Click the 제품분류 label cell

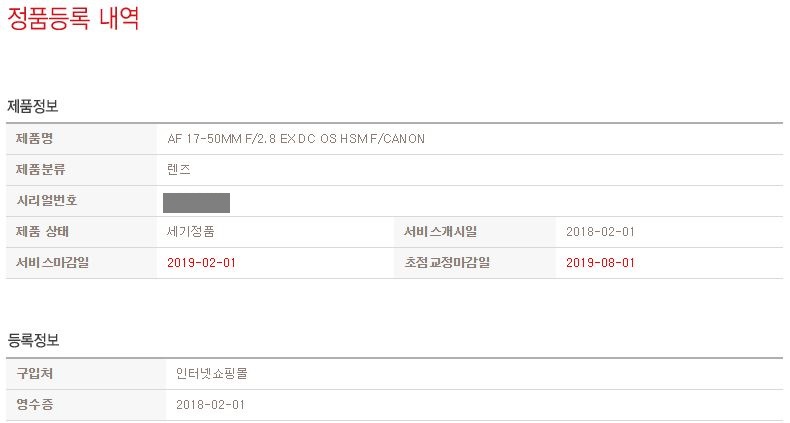(x=81, y=170)
